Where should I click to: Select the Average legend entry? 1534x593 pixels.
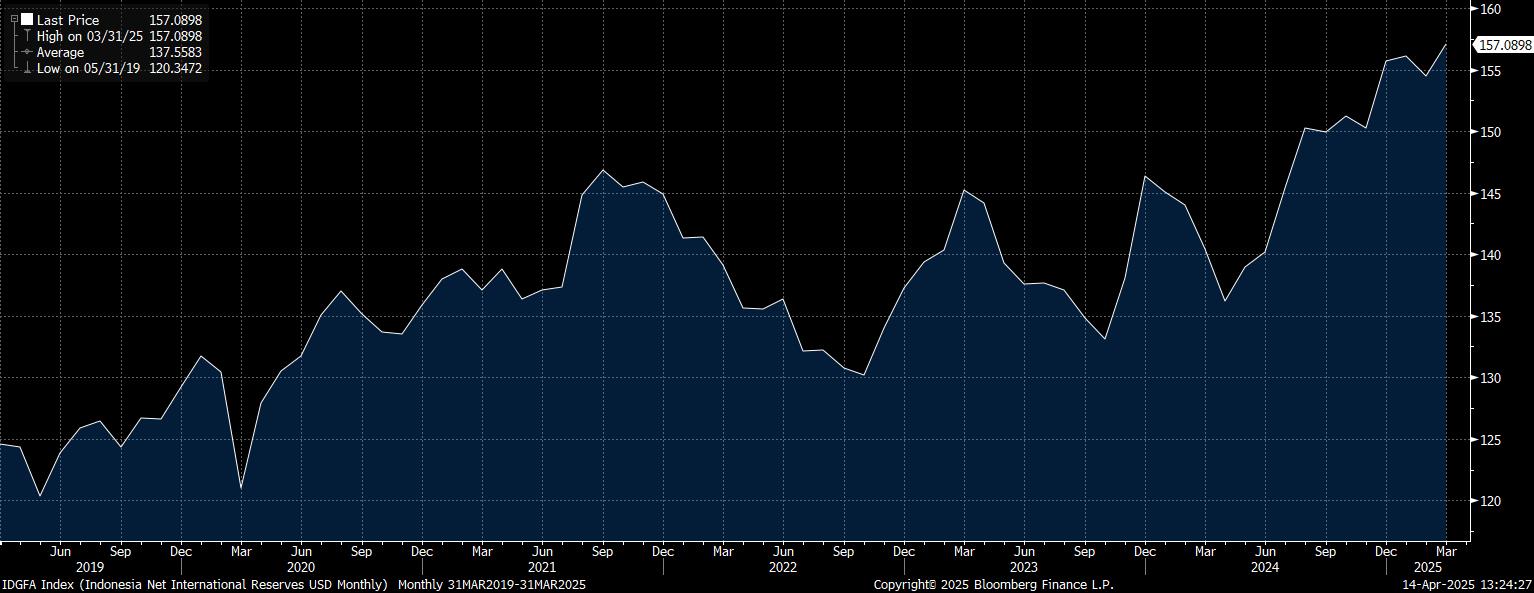61,52
